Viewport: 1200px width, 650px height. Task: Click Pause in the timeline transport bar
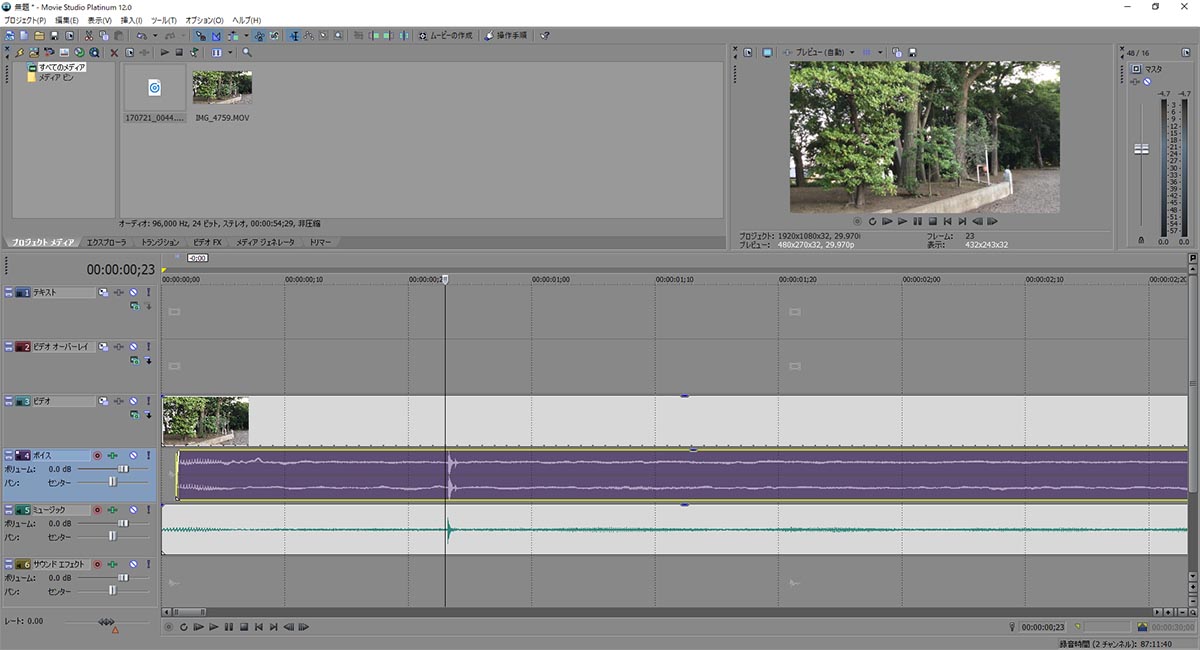[x=229, y=627]
